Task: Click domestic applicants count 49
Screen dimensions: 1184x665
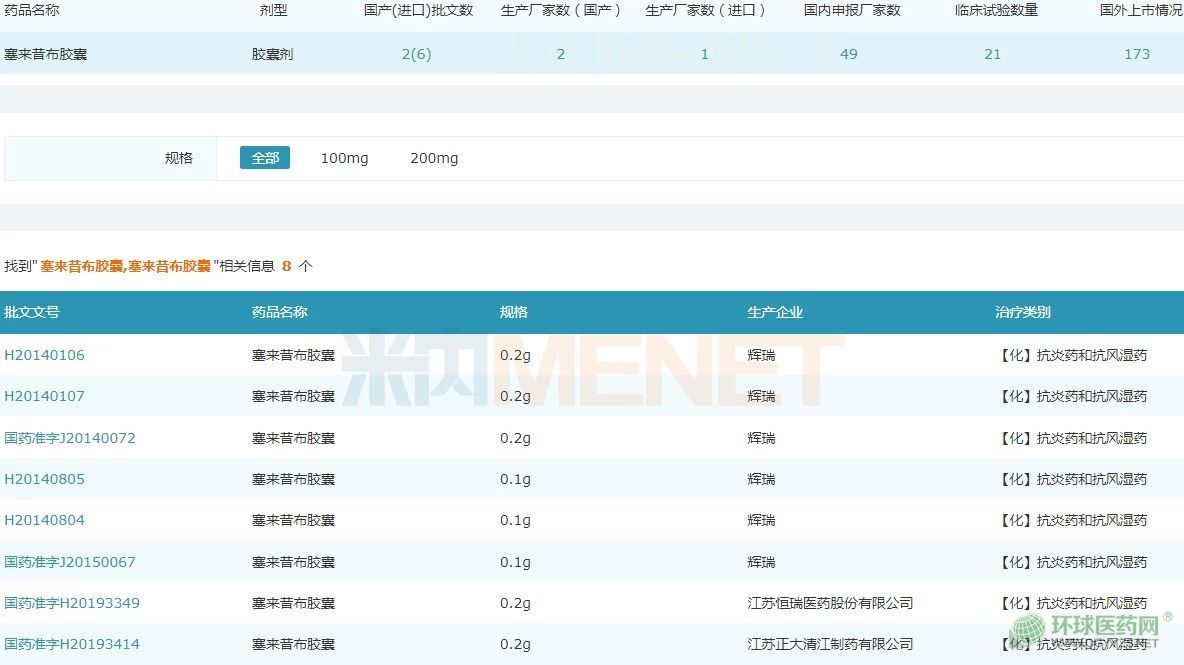Action: [x=849, y=54]
